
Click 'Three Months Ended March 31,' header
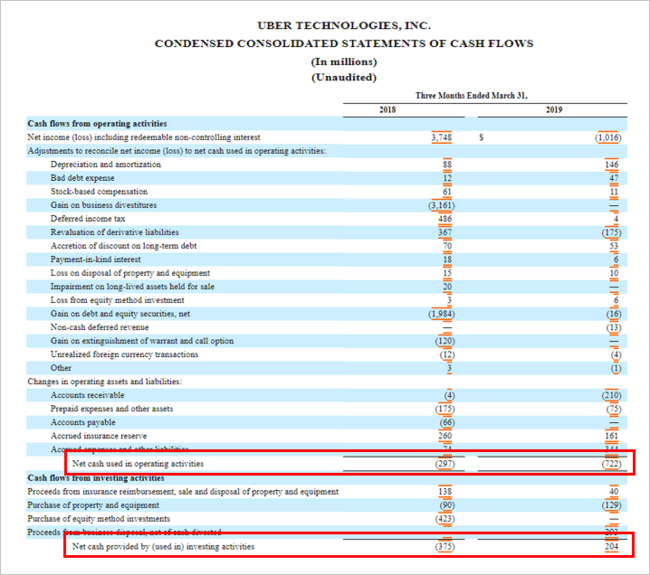pyautogui.click(x=471, y=96)
